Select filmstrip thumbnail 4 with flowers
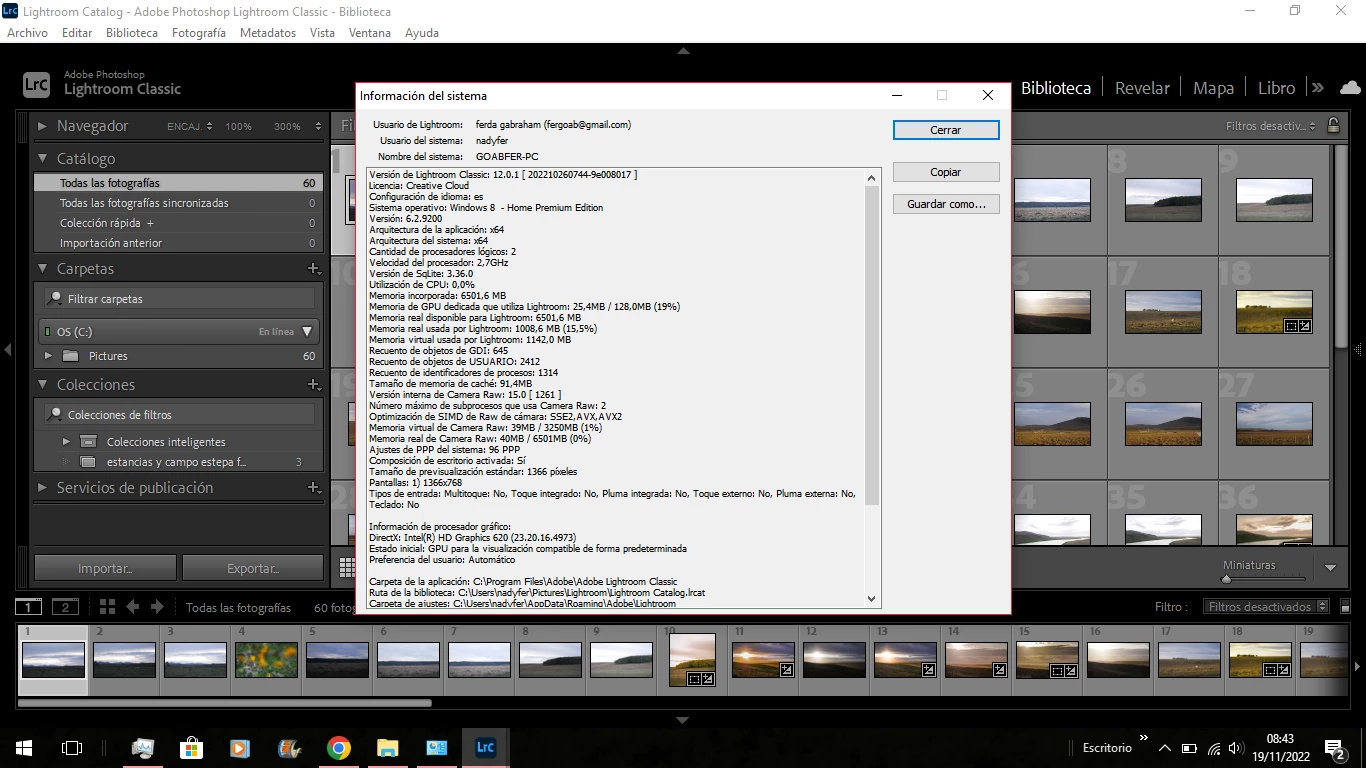The height and width of the screenshot is (768, 1366). click(x=266, y=660)
